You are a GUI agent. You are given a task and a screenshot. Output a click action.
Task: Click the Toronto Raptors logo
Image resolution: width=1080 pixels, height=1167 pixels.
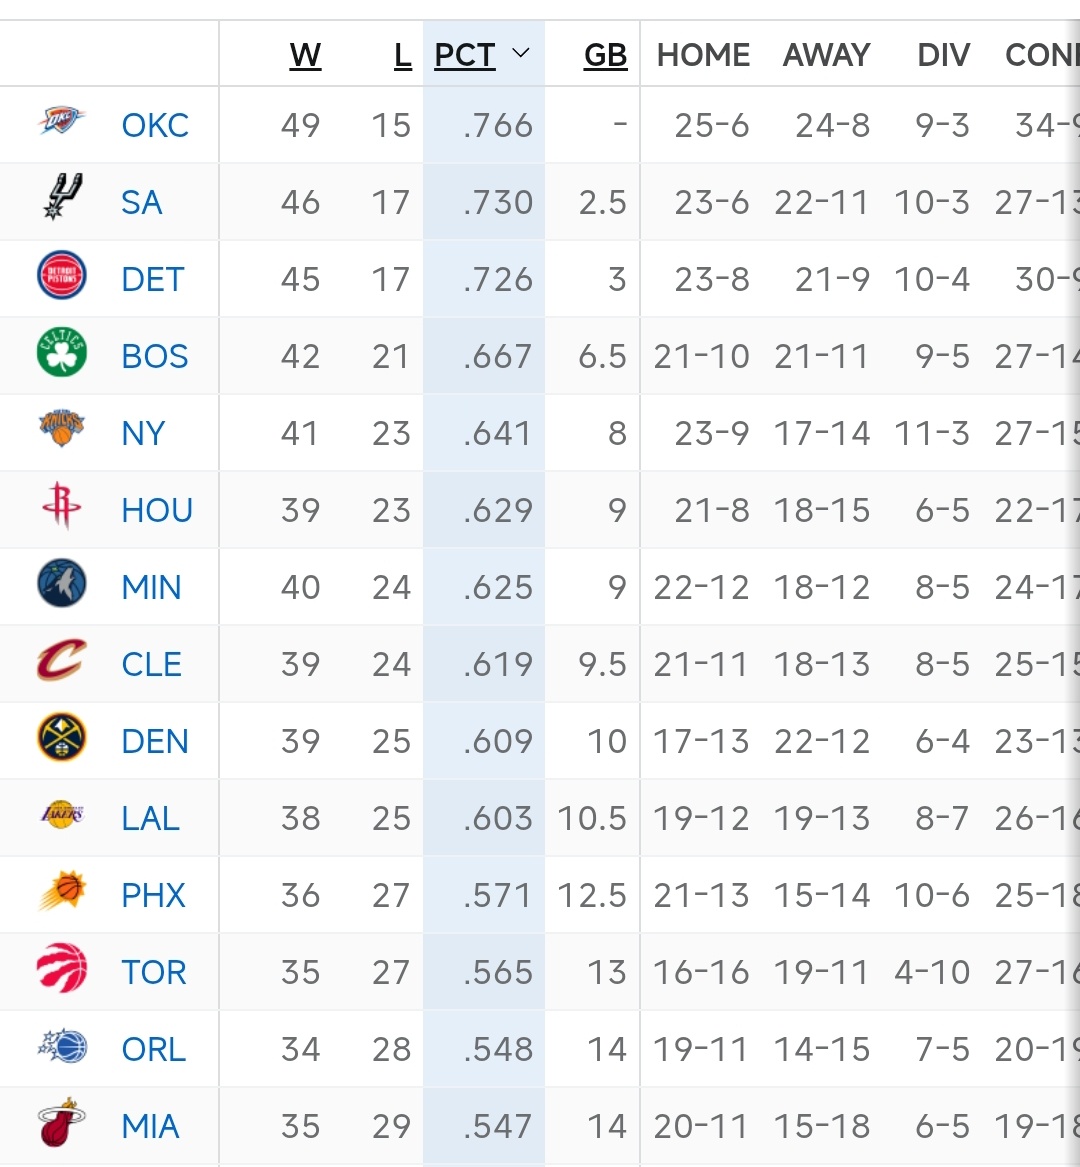62,968
